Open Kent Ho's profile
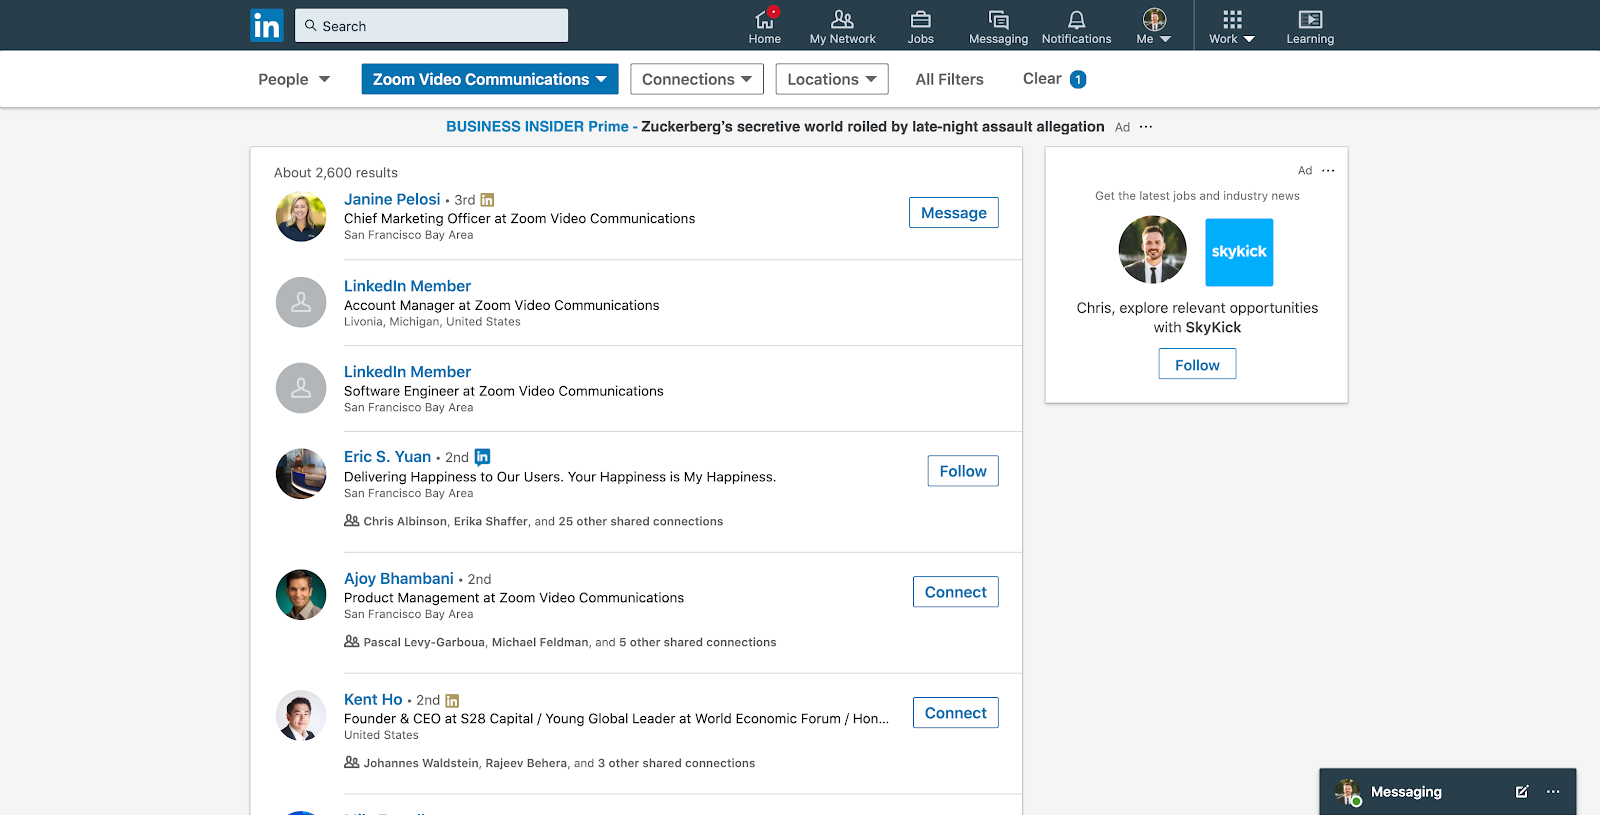 coord(373,699)
